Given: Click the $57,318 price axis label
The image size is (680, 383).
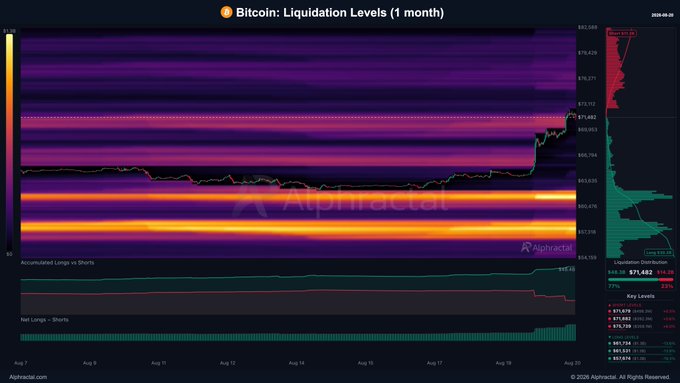Looking at the screenshot, I should [x=587, y=232].
